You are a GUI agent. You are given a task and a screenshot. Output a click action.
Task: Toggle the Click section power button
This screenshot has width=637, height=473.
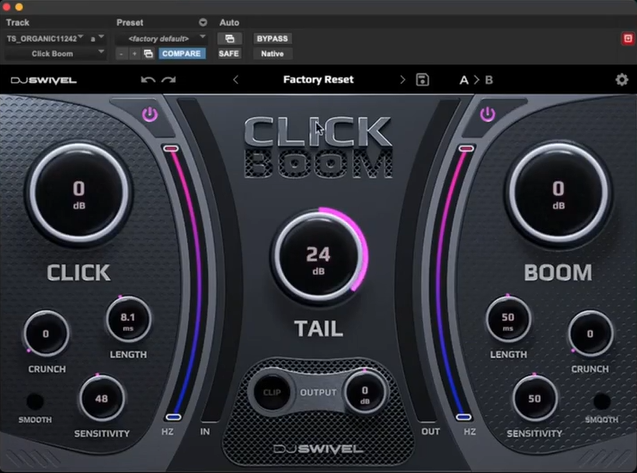click(150, 115)
